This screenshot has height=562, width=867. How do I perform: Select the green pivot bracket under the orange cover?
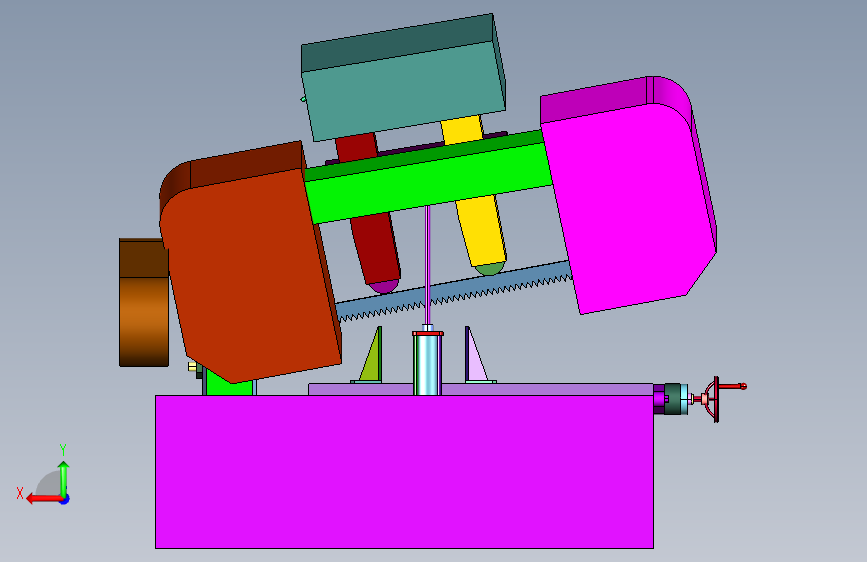228,385
